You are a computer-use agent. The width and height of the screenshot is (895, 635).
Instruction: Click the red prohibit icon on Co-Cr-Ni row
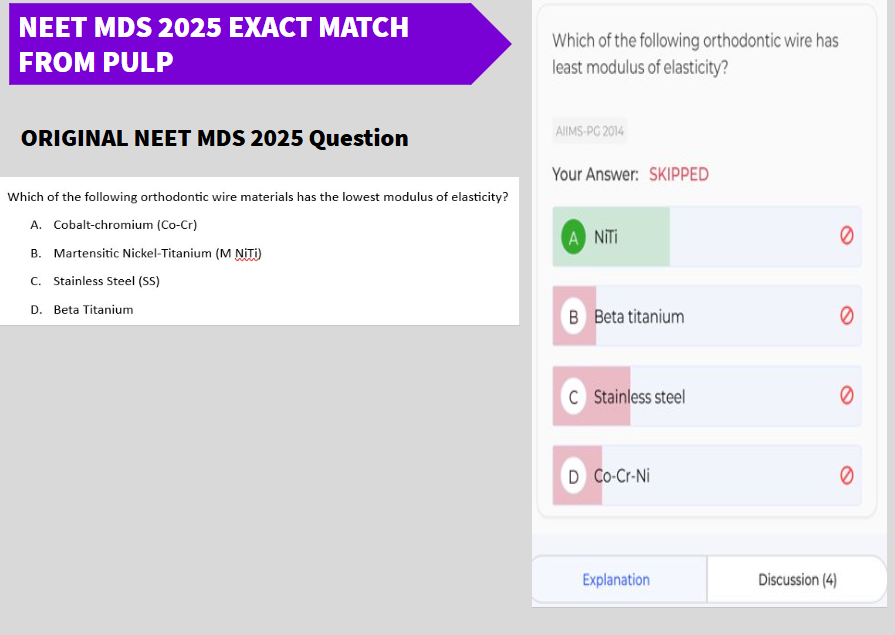pyautogui.click(x=846, y=475)
